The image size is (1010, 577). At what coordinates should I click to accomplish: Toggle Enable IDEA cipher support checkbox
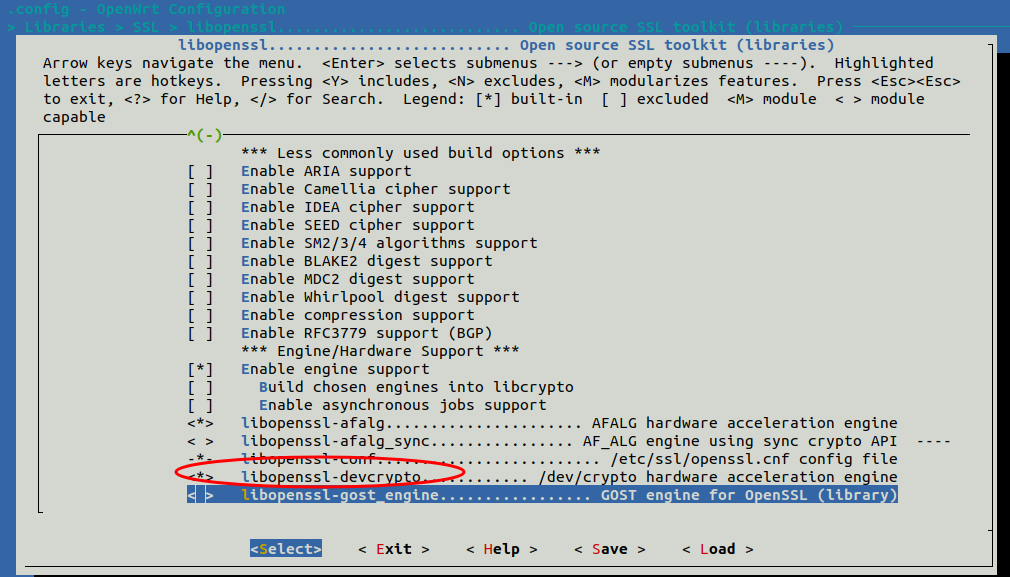click(x=200, y=207)
